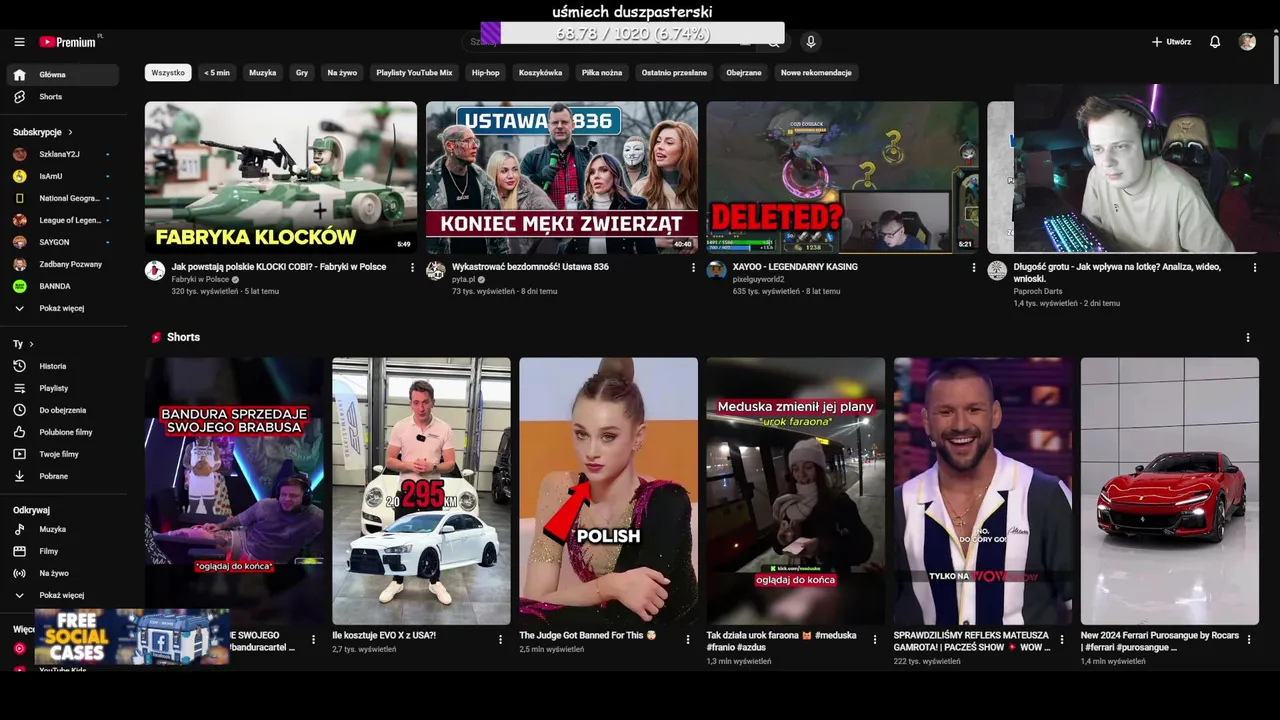Open Muzyka under Odkrywaj
The image size is (1280, 720).
[x=63, y=529]
